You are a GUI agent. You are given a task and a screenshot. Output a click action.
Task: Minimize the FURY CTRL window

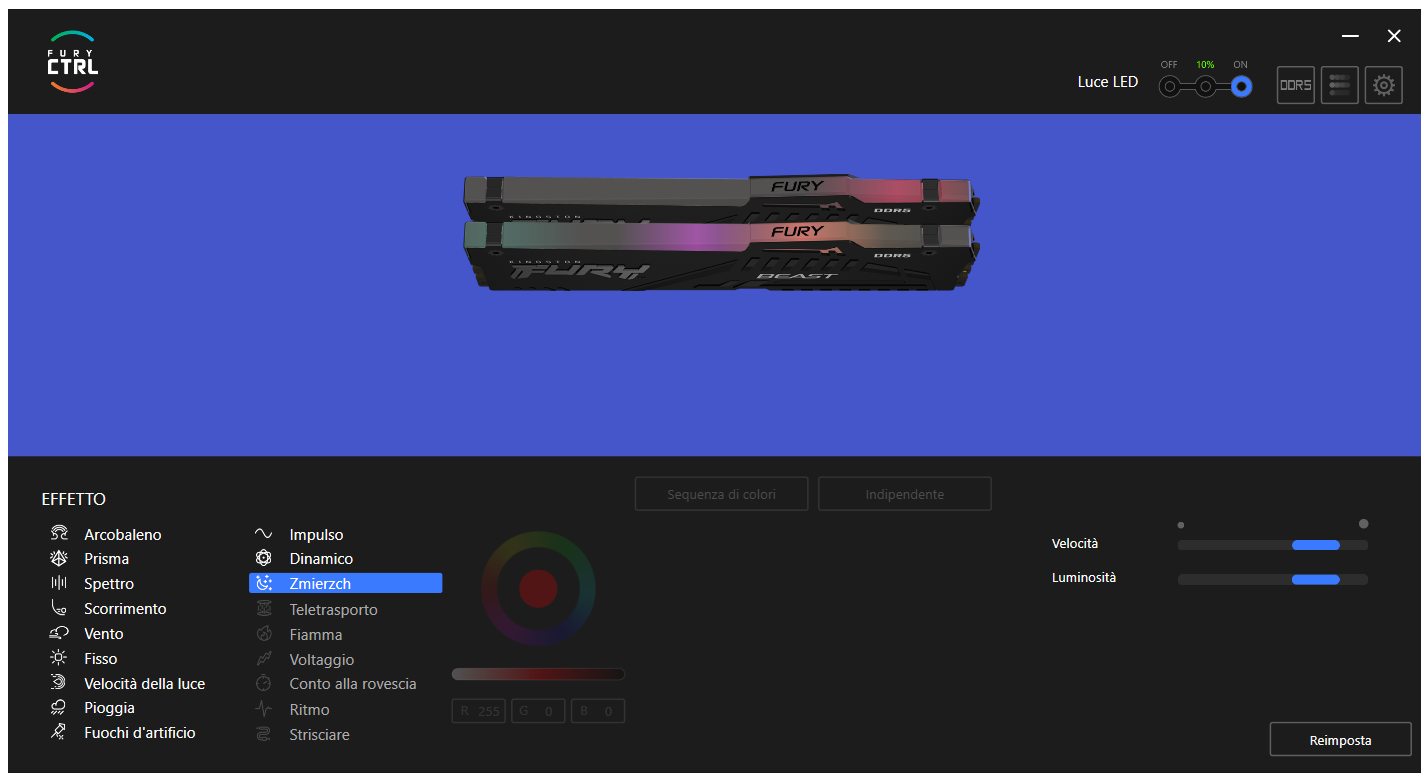pos(1351,36)
